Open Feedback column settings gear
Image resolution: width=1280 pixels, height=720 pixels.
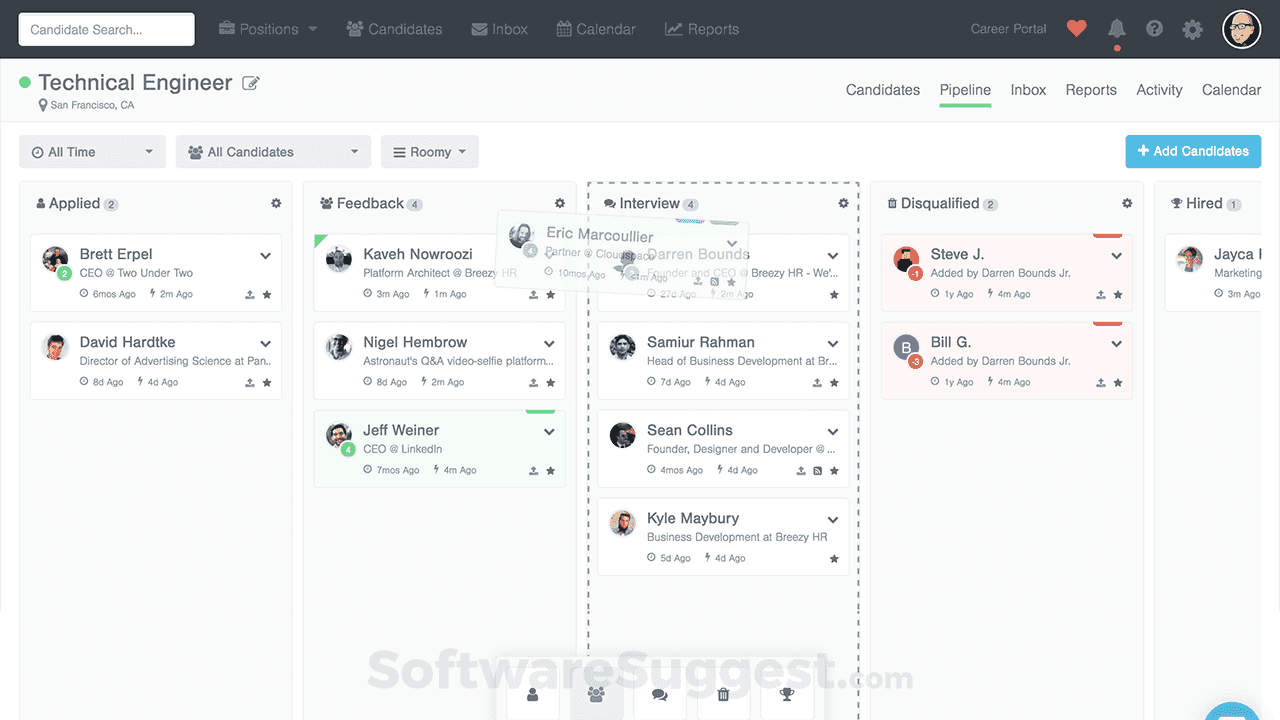tap(560, 203)
